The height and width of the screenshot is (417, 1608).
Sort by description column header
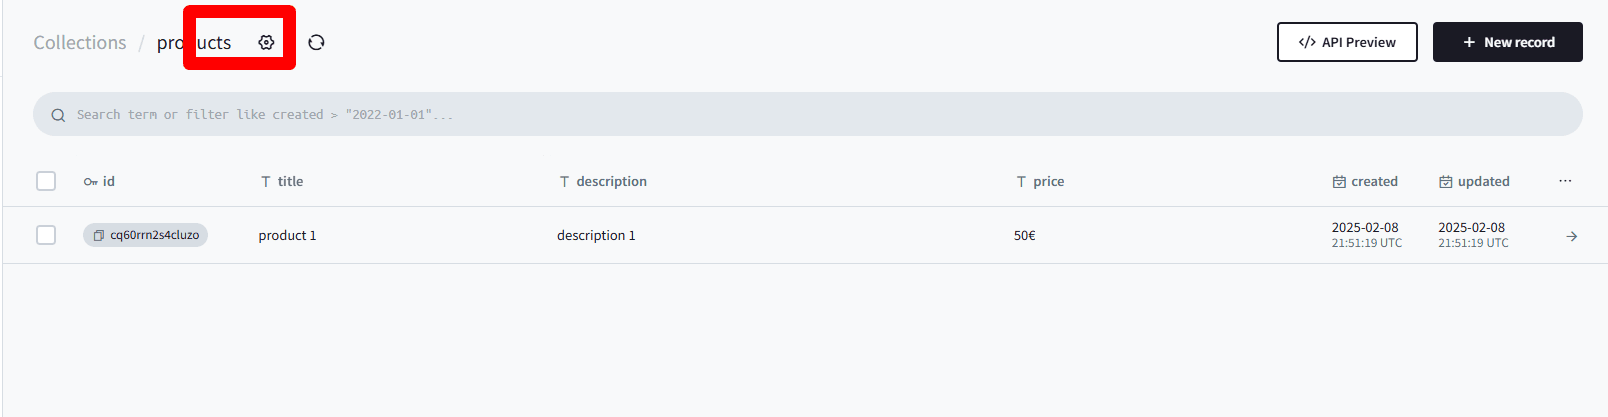pyautogui.click(x=603, y=181)
